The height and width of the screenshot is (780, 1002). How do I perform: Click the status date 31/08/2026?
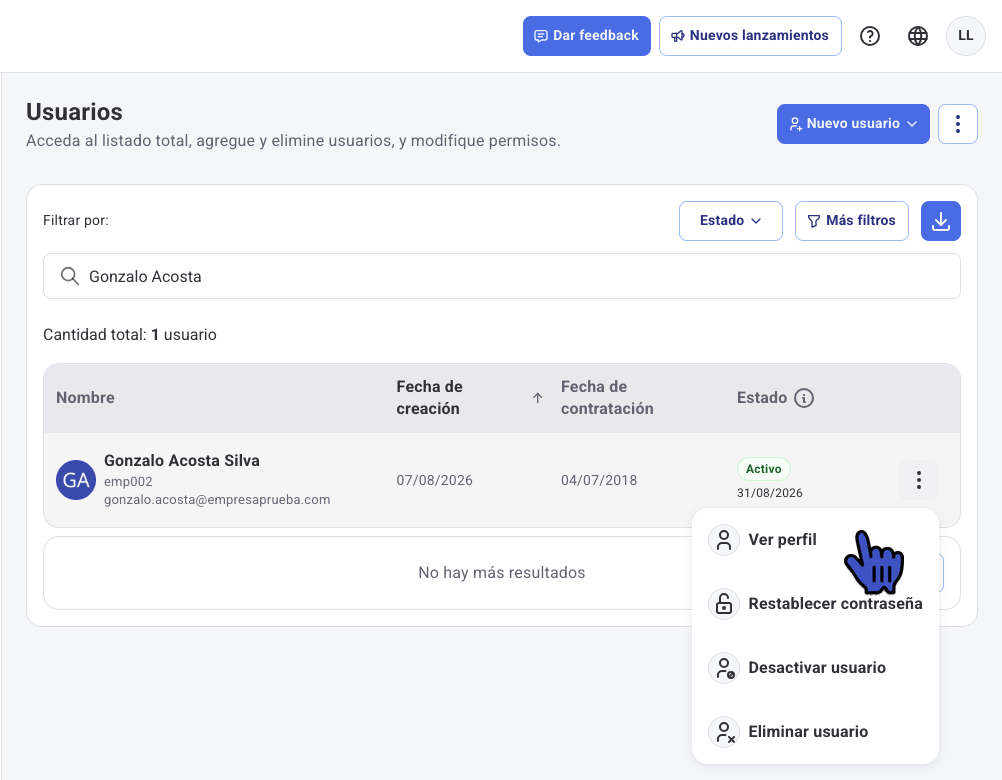[769, 493]
